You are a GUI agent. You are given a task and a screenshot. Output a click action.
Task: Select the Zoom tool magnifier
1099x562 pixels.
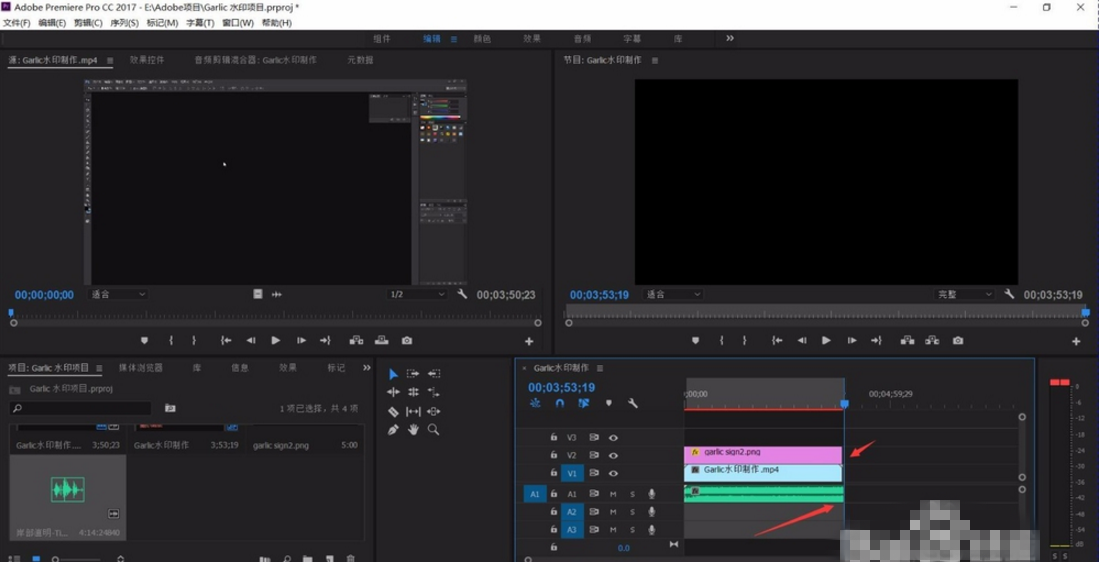(x=433, y=430)
